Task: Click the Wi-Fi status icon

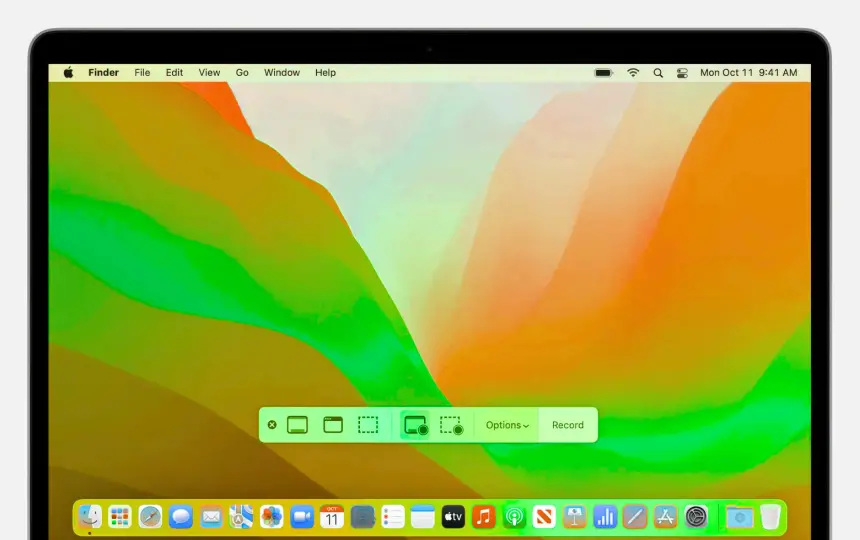Action: 632,73
